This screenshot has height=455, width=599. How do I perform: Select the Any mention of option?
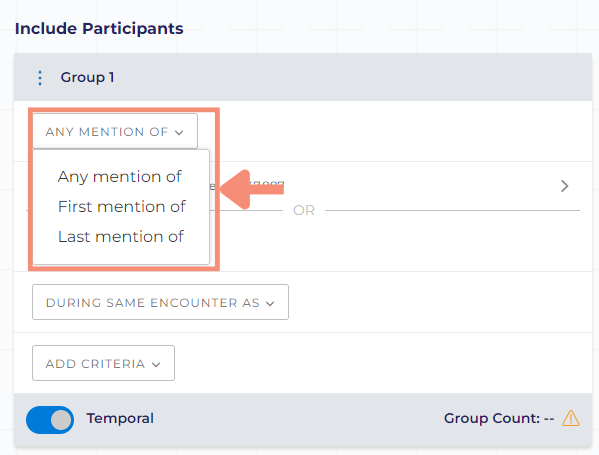[120, 177]
